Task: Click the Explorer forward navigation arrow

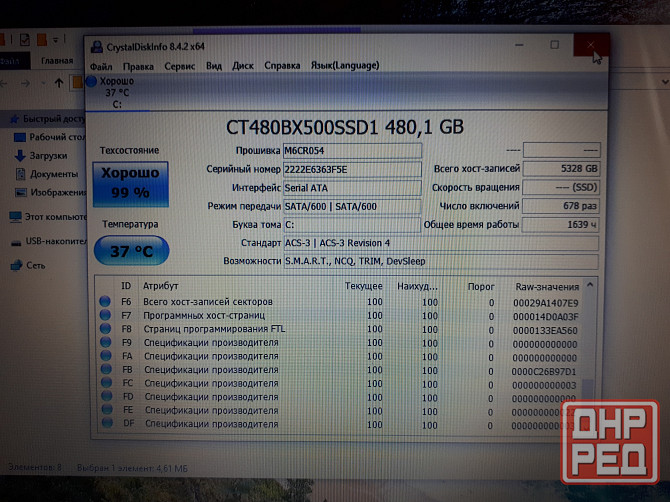Action: 26,83
